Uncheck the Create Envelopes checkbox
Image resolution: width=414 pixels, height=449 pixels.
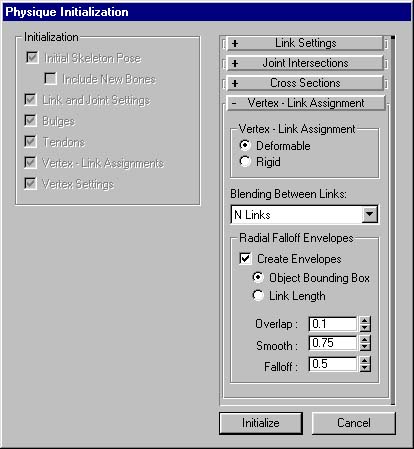[x=245, y=259]
